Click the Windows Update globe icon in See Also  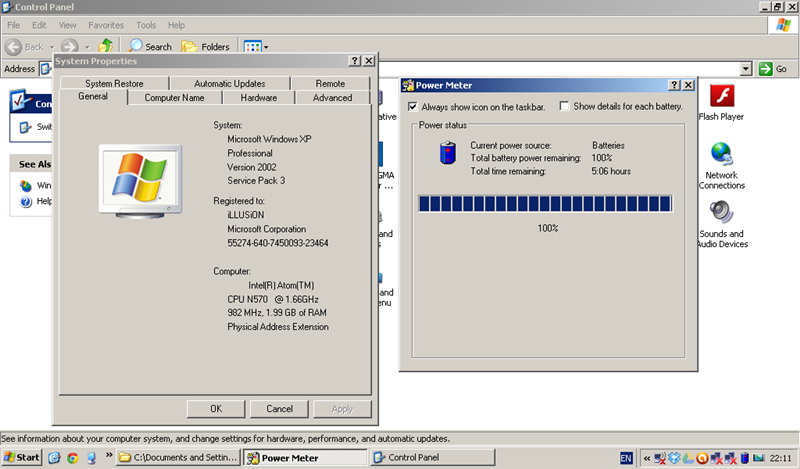click(26, 186)
